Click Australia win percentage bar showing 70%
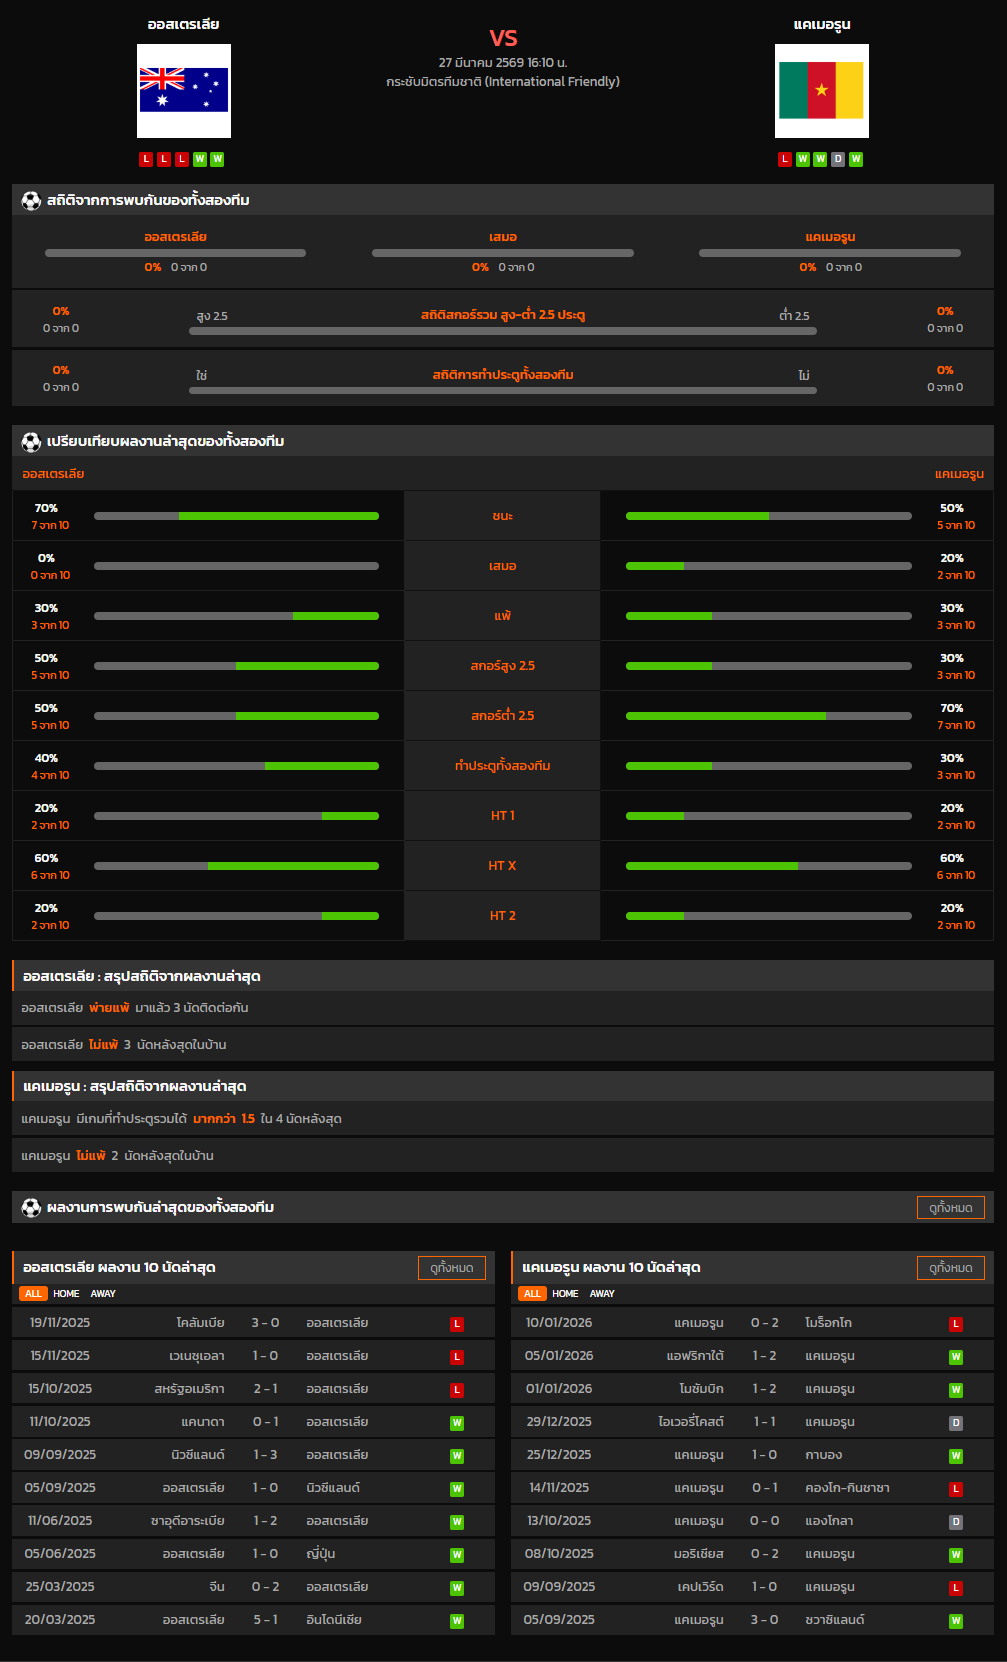Image resolution: width=1007 pixels, height=1662 pixels. click(x=236, y=516)
